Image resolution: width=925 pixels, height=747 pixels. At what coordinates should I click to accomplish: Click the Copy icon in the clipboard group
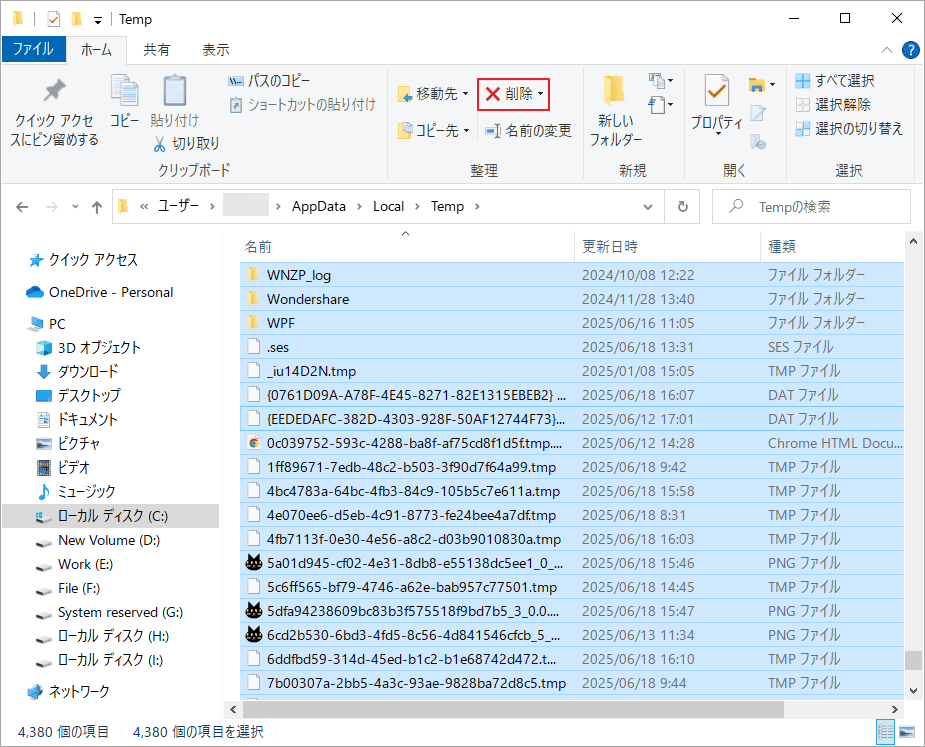pyautogui.click(x=124, y=90)
